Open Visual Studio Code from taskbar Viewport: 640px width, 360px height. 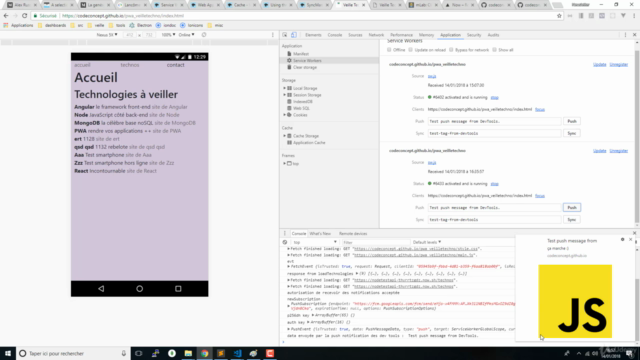coord(237,353)
